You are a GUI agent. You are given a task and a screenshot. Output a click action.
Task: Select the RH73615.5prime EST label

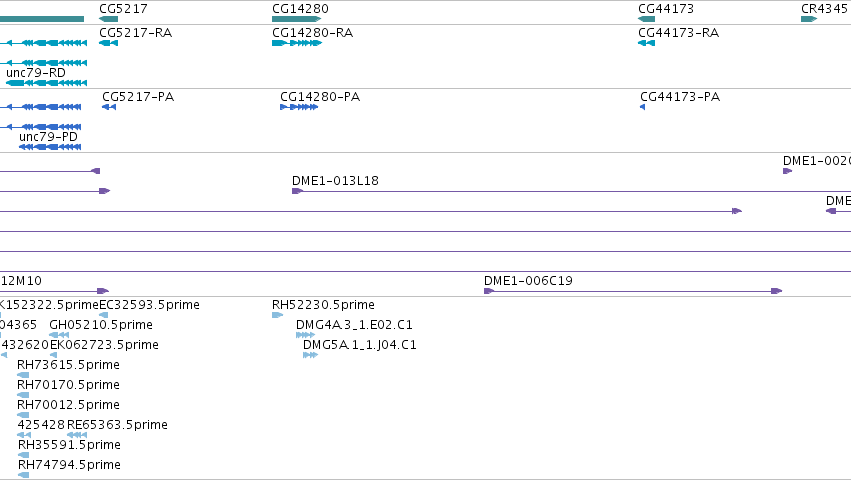click(x=68, y=365)
